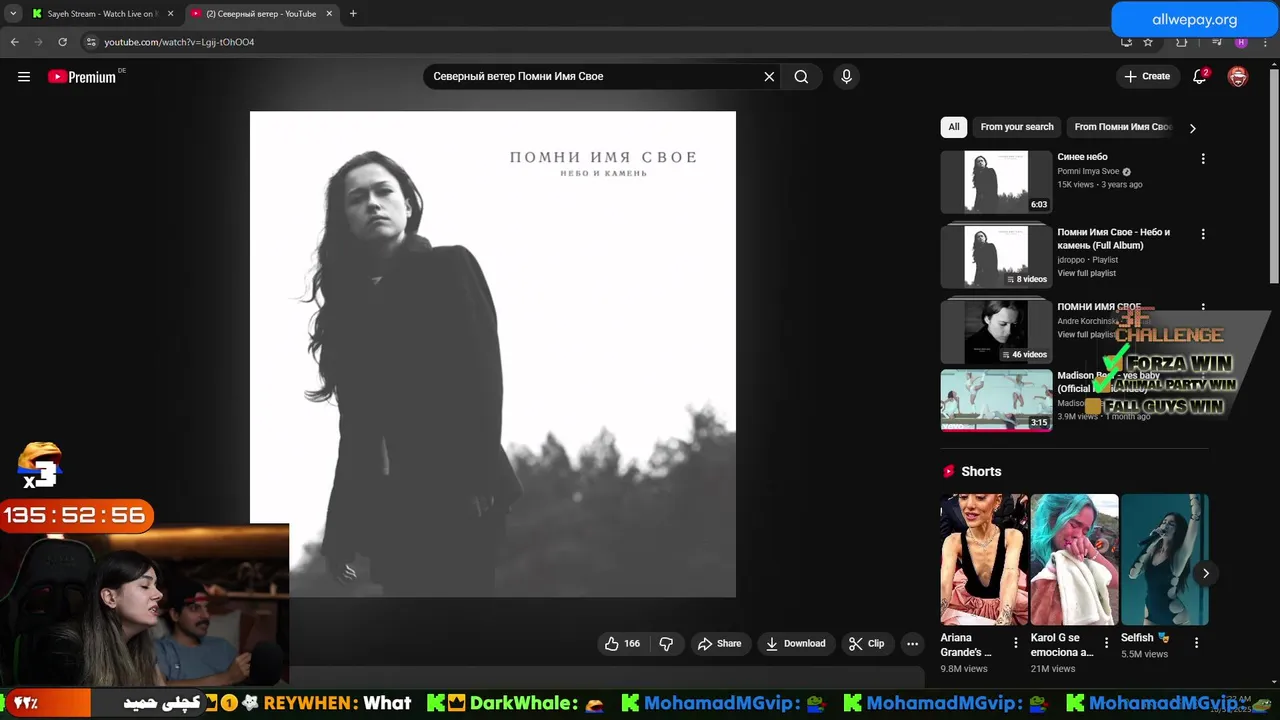Open Небо и камень Full Album title
Image resolution: width=1280 pixels, height=720 pixels.
click(1113, 239)
